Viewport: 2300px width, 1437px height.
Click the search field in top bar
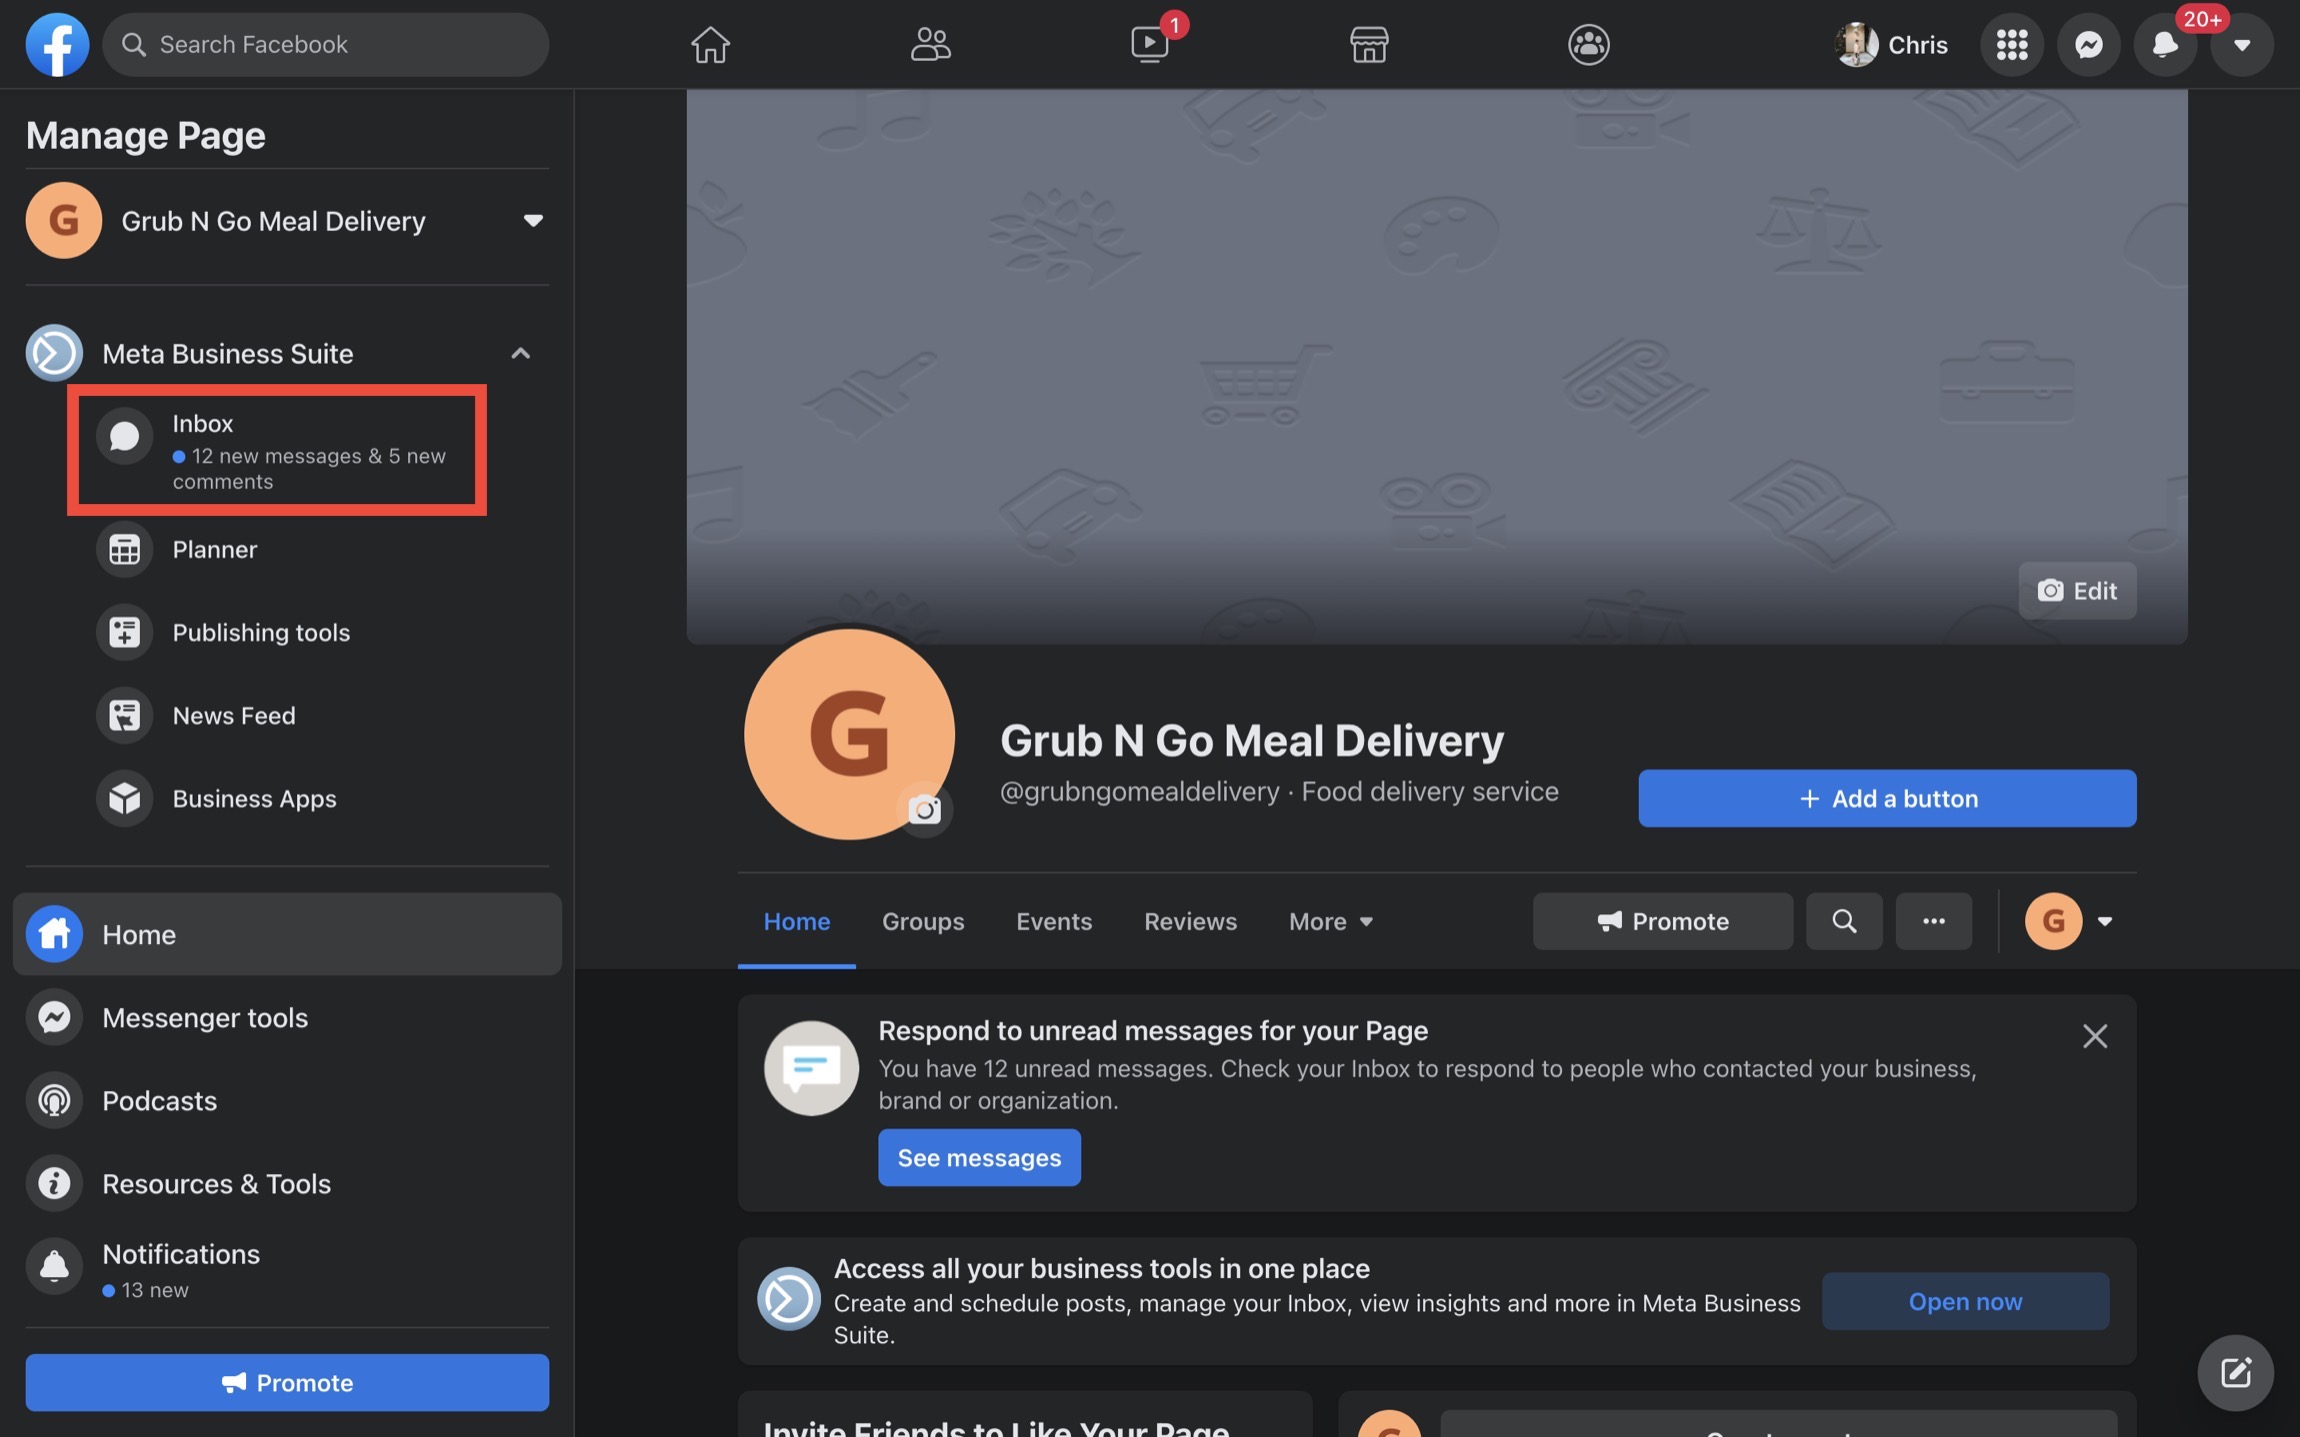pos(326,43)
